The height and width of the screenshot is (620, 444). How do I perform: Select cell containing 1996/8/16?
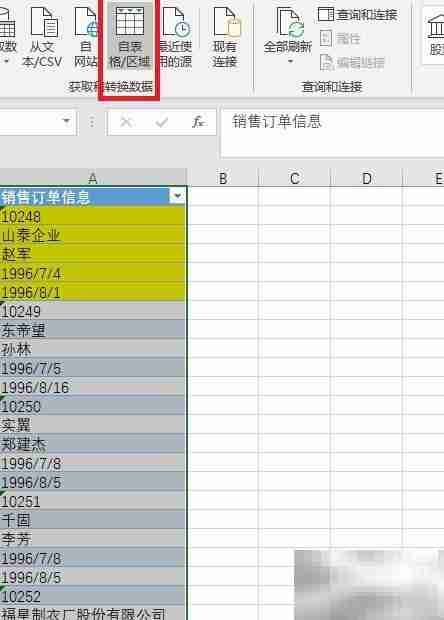coord(93,387)
